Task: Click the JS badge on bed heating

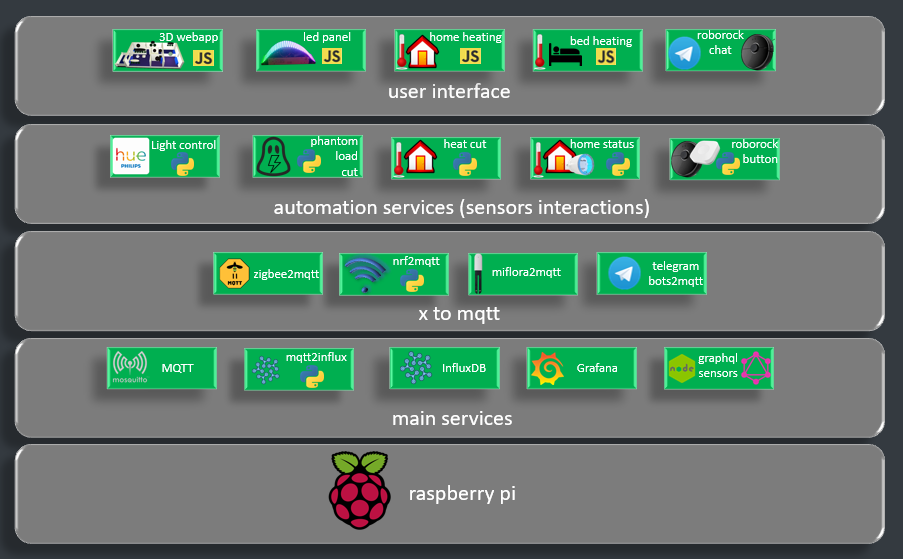Action: pyautogui.click(x=606, y=56)
